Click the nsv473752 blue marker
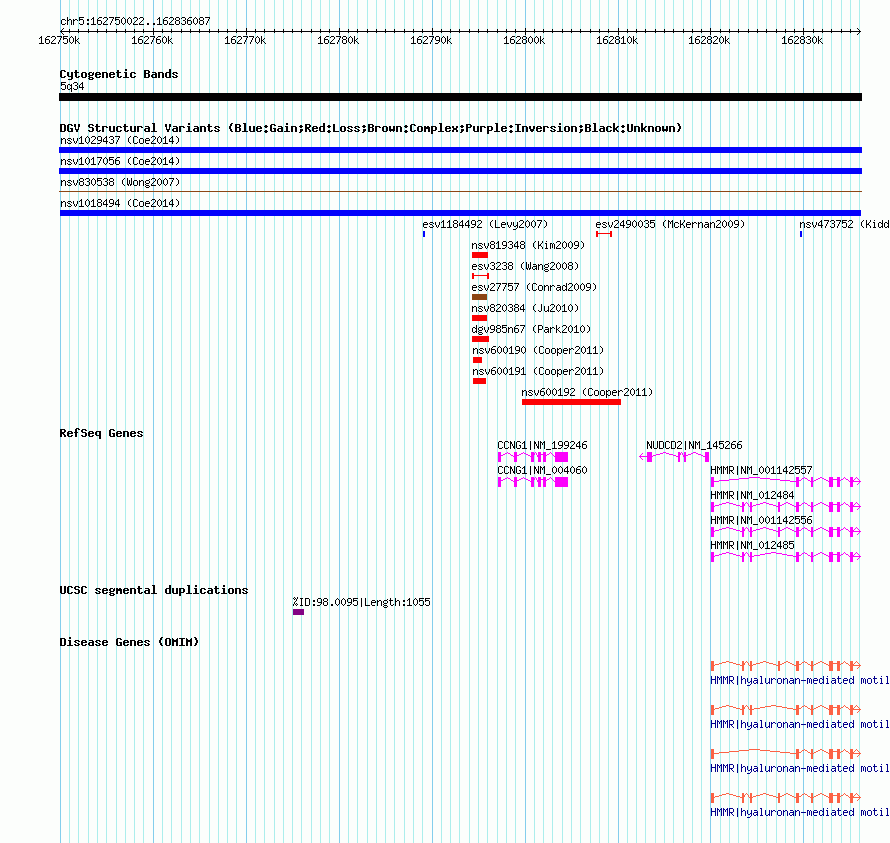This screenshot has height=843, width=890. click(801, 234)
